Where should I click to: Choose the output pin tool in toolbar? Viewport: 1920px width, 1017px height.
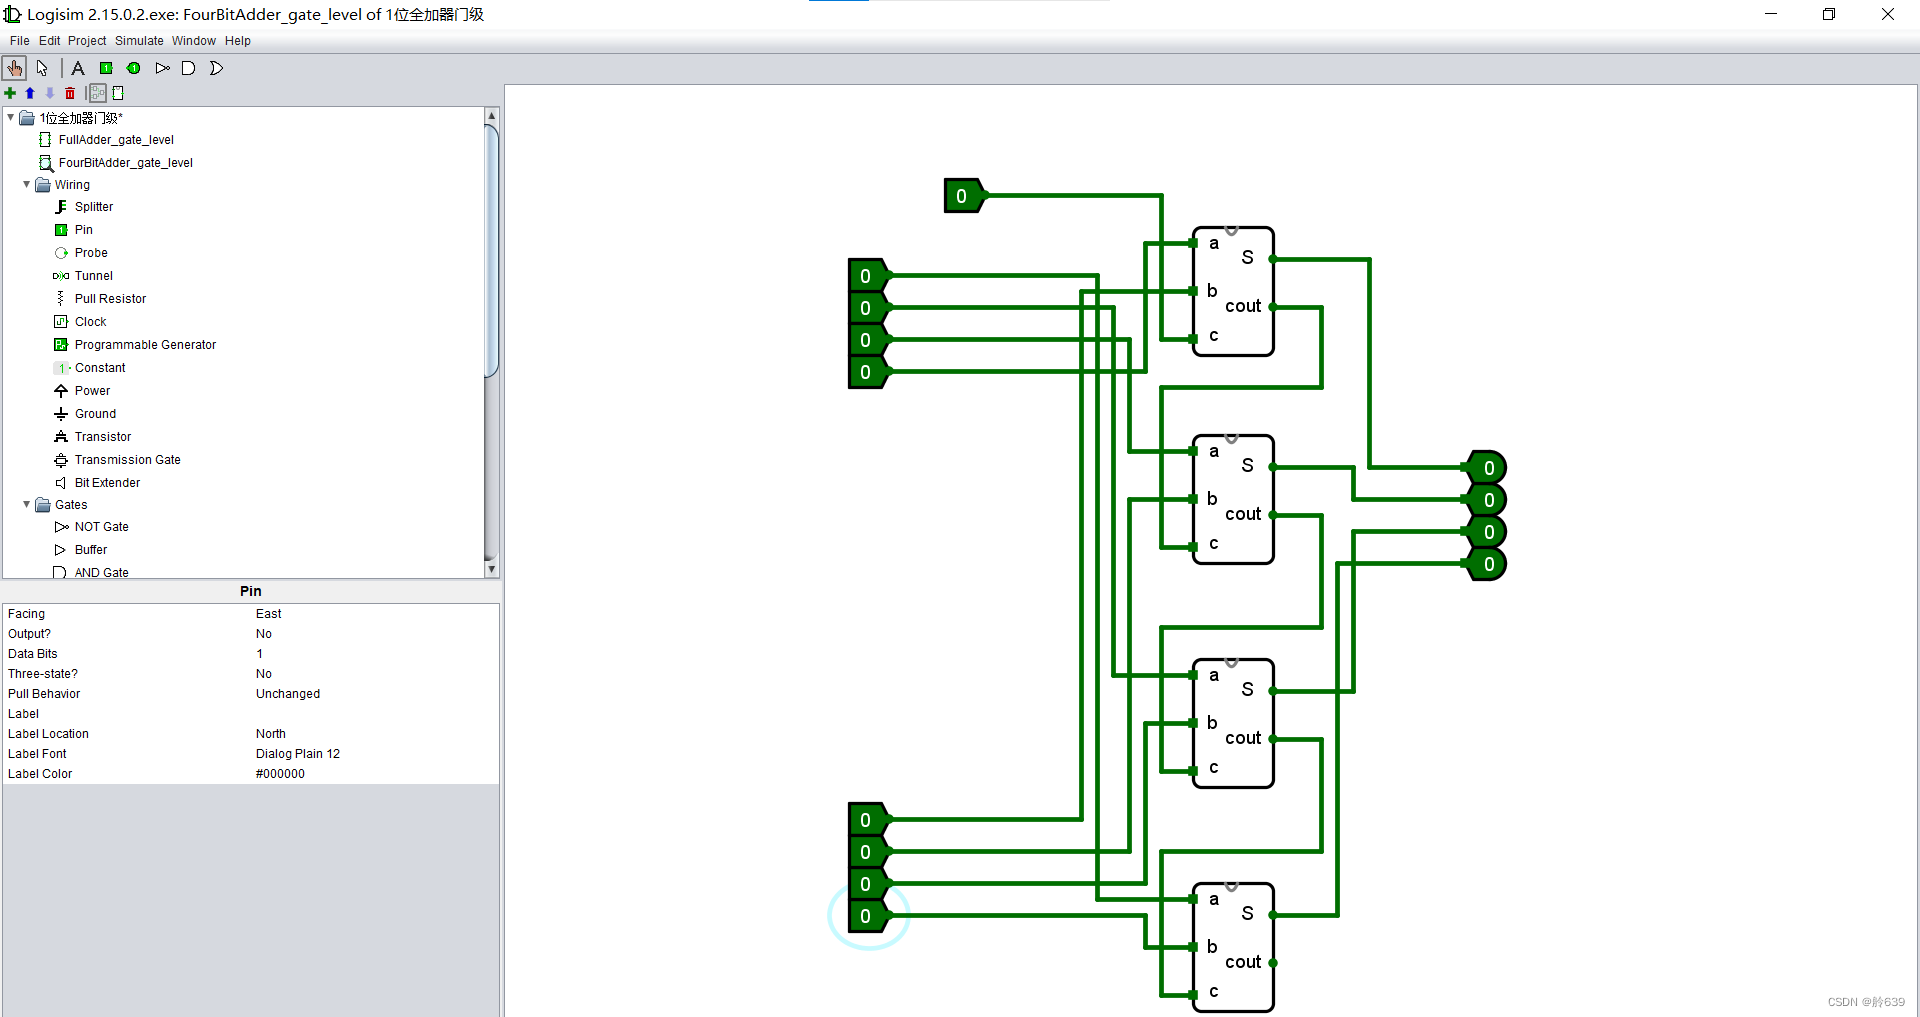[x=134, y=68]
